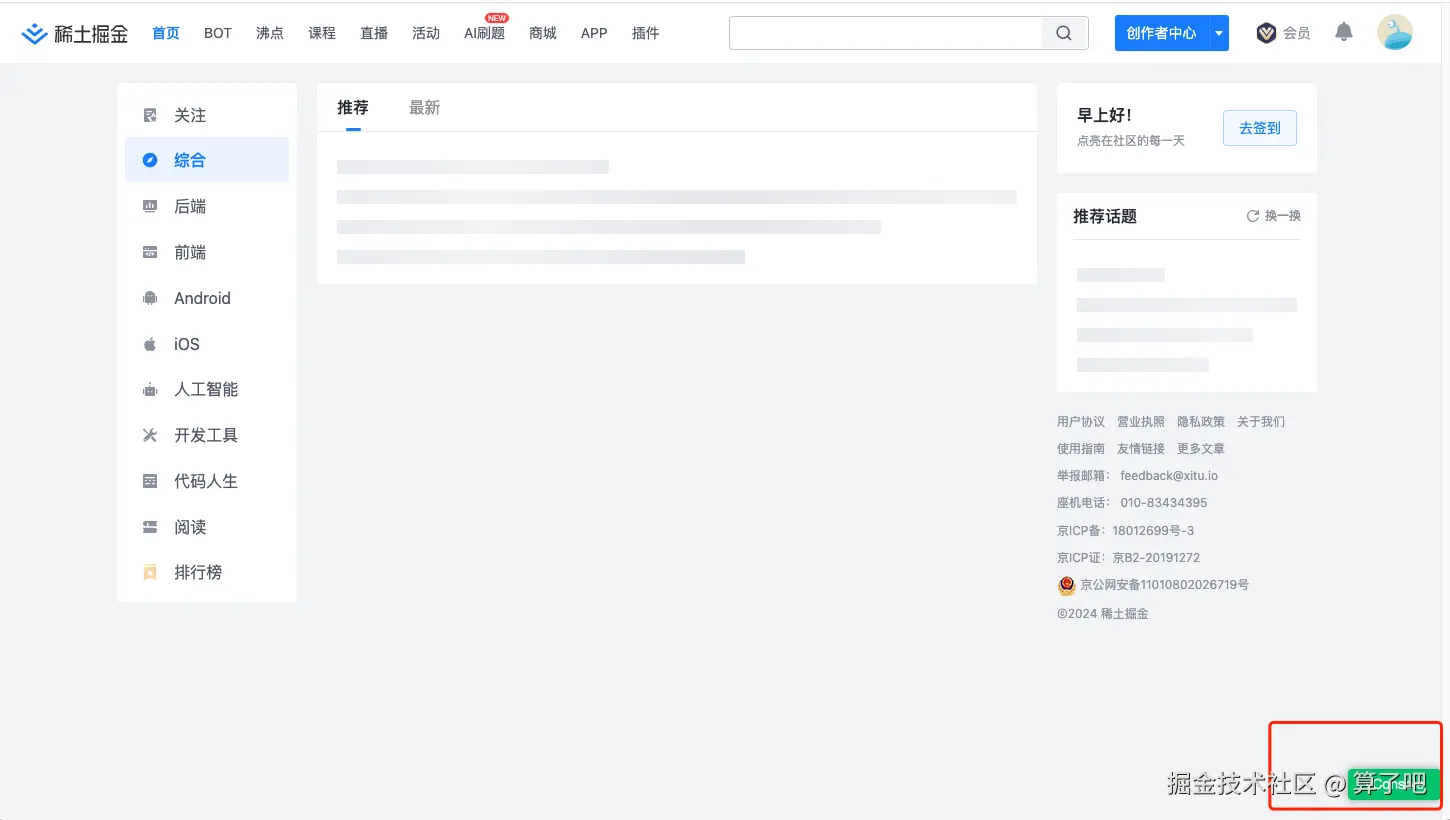The width and height of the screenshot is (1450, 820).
Task: Open the 沸点 nav item
Action: pos(270,33)
